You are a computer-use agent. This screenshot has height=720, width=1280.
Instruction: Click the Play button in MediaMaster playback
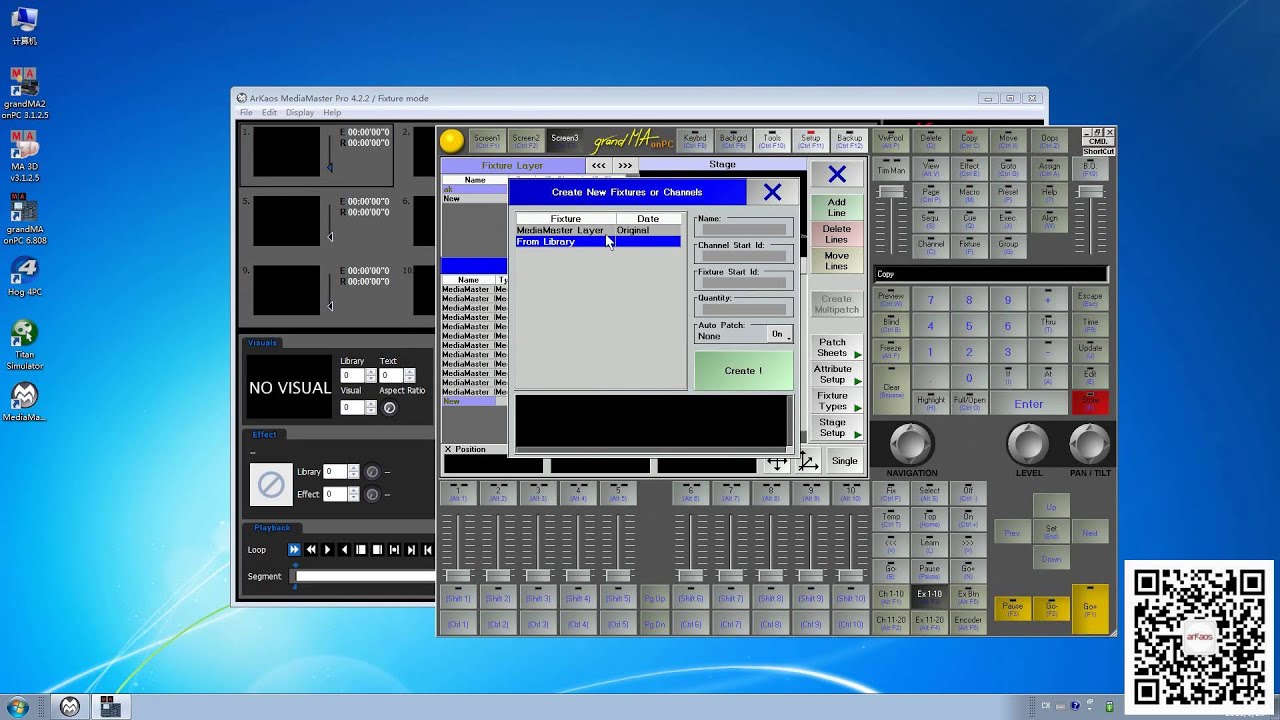click(327, 550)
